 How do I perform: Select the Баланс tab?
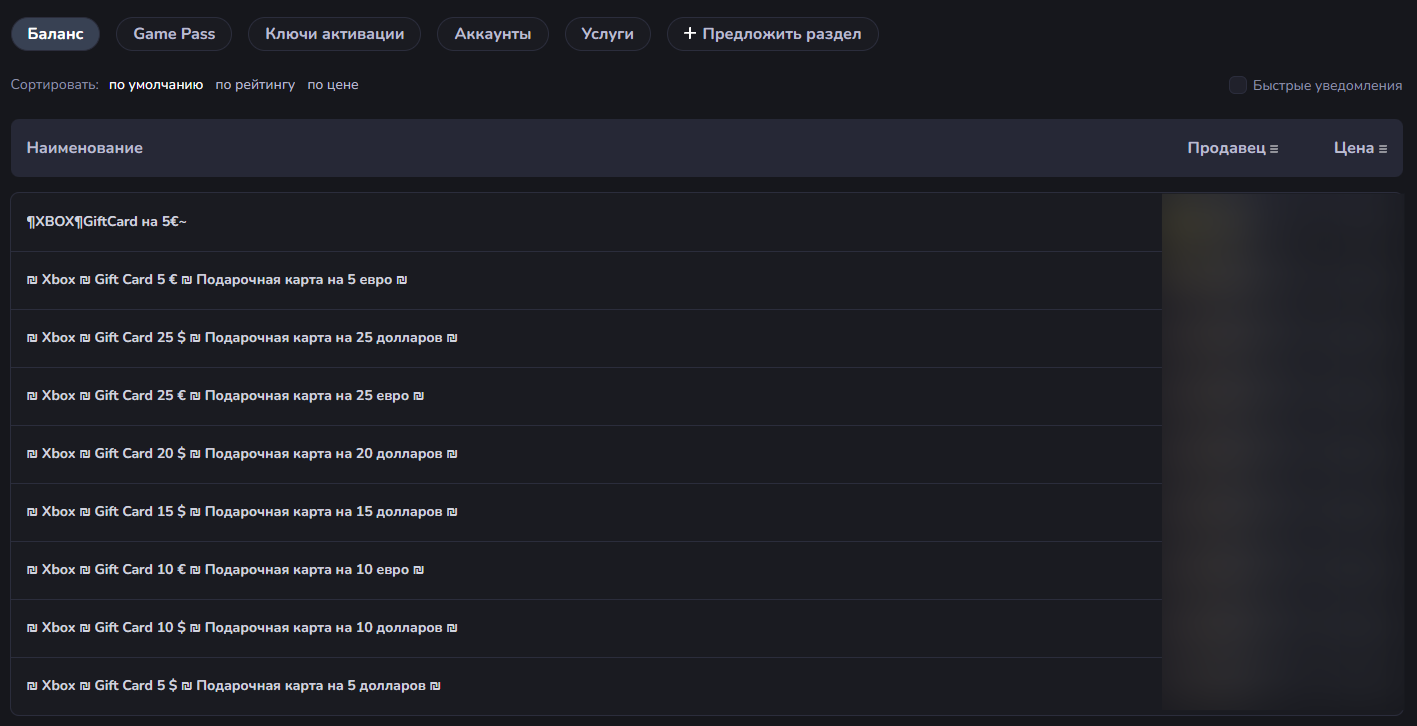(55, 34)
